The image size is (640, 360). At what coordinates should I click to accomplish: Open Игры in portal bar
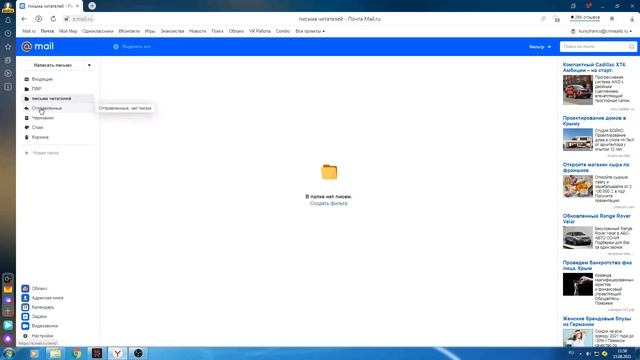150,31
